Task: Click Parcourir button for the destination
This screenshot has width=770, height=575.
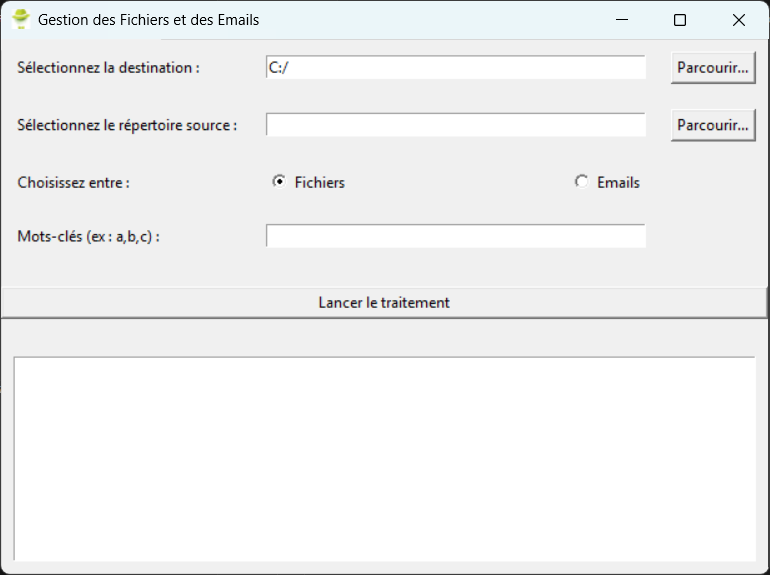Action: 713,68
